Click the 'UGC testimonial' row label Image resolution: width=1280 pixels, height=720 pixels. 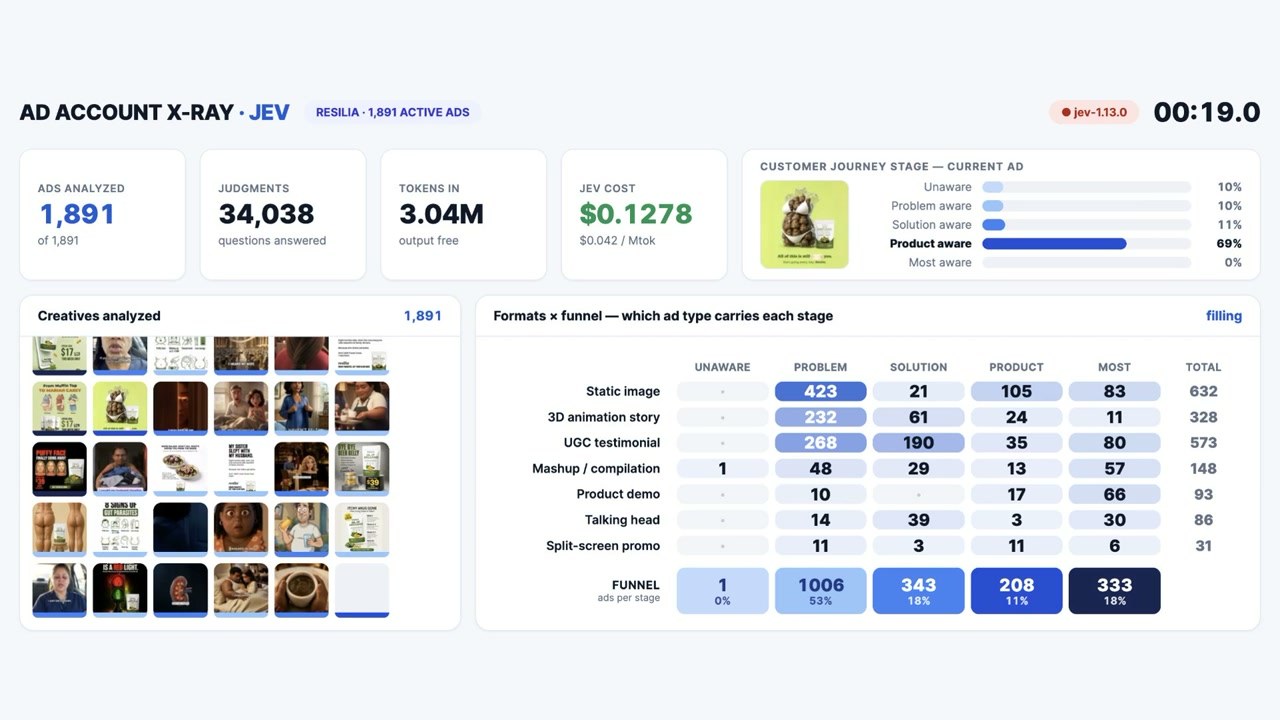[612, 443]
